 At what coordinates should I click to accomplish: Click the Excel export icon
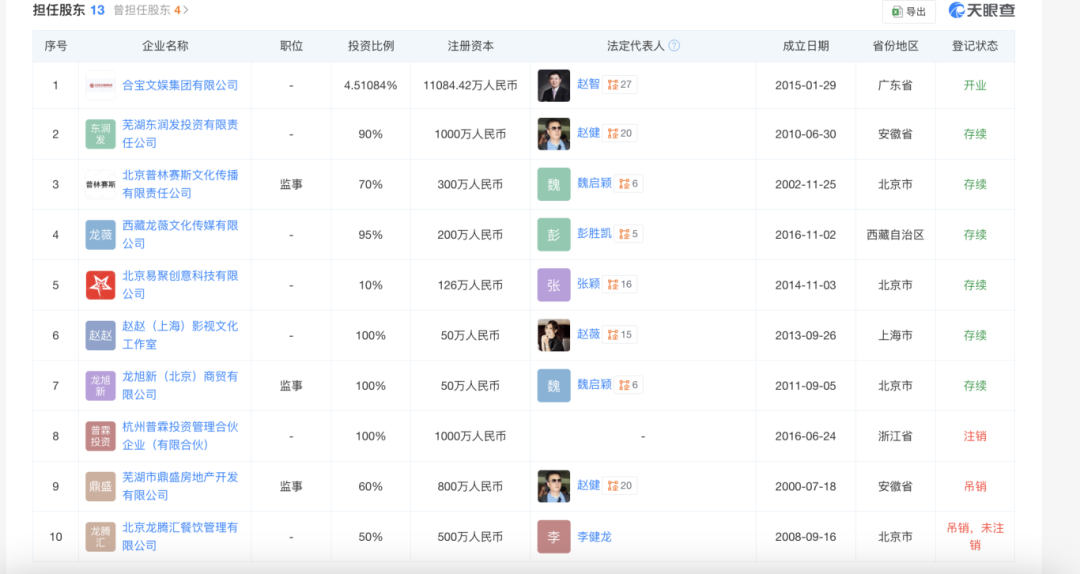pyautogui.click(x=895, y=11)
